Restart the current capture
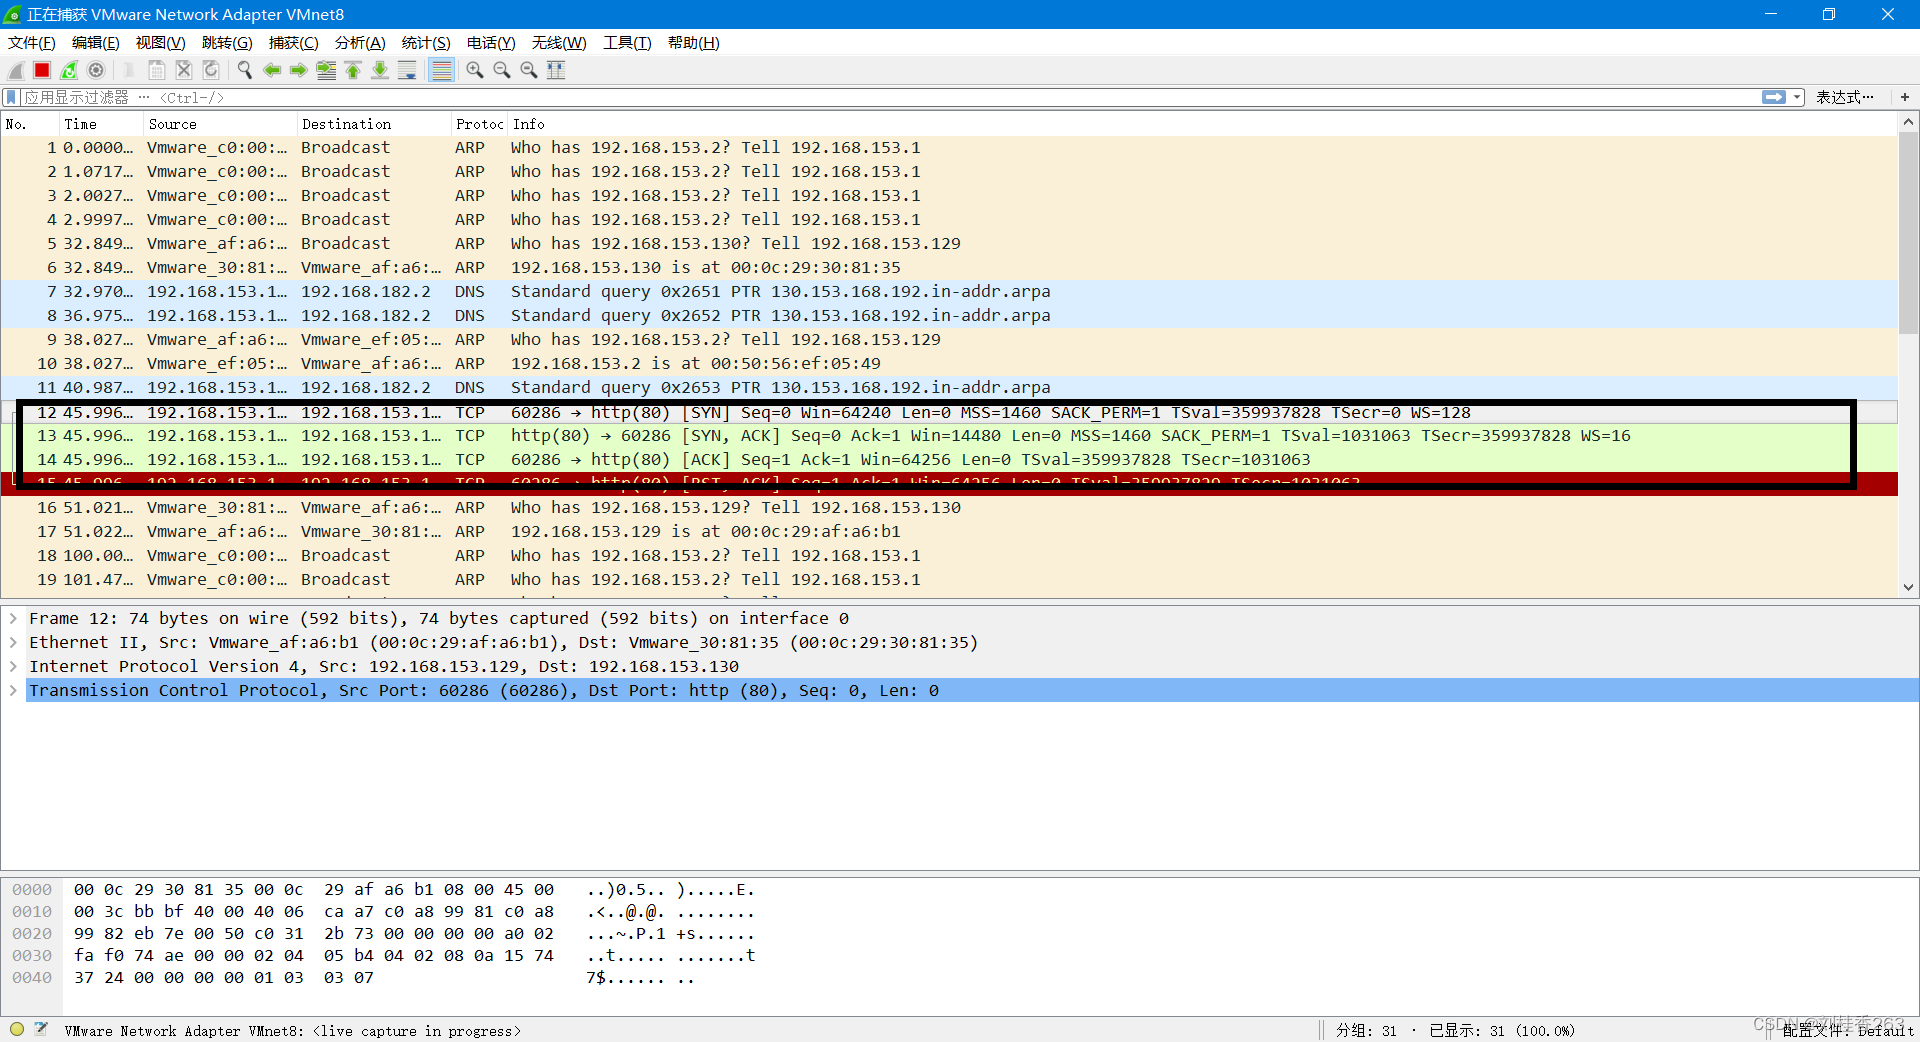This screenshot has height=1042, width=1920. 69,70
